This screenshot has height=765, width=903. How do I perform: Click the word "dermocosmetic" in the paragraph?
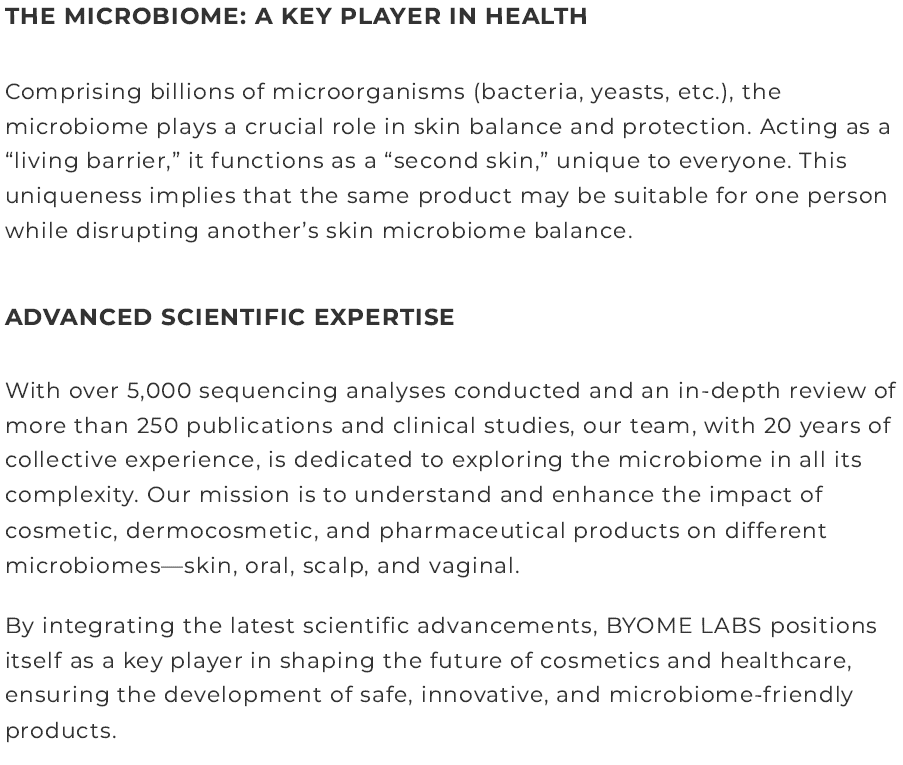(199, 531)
